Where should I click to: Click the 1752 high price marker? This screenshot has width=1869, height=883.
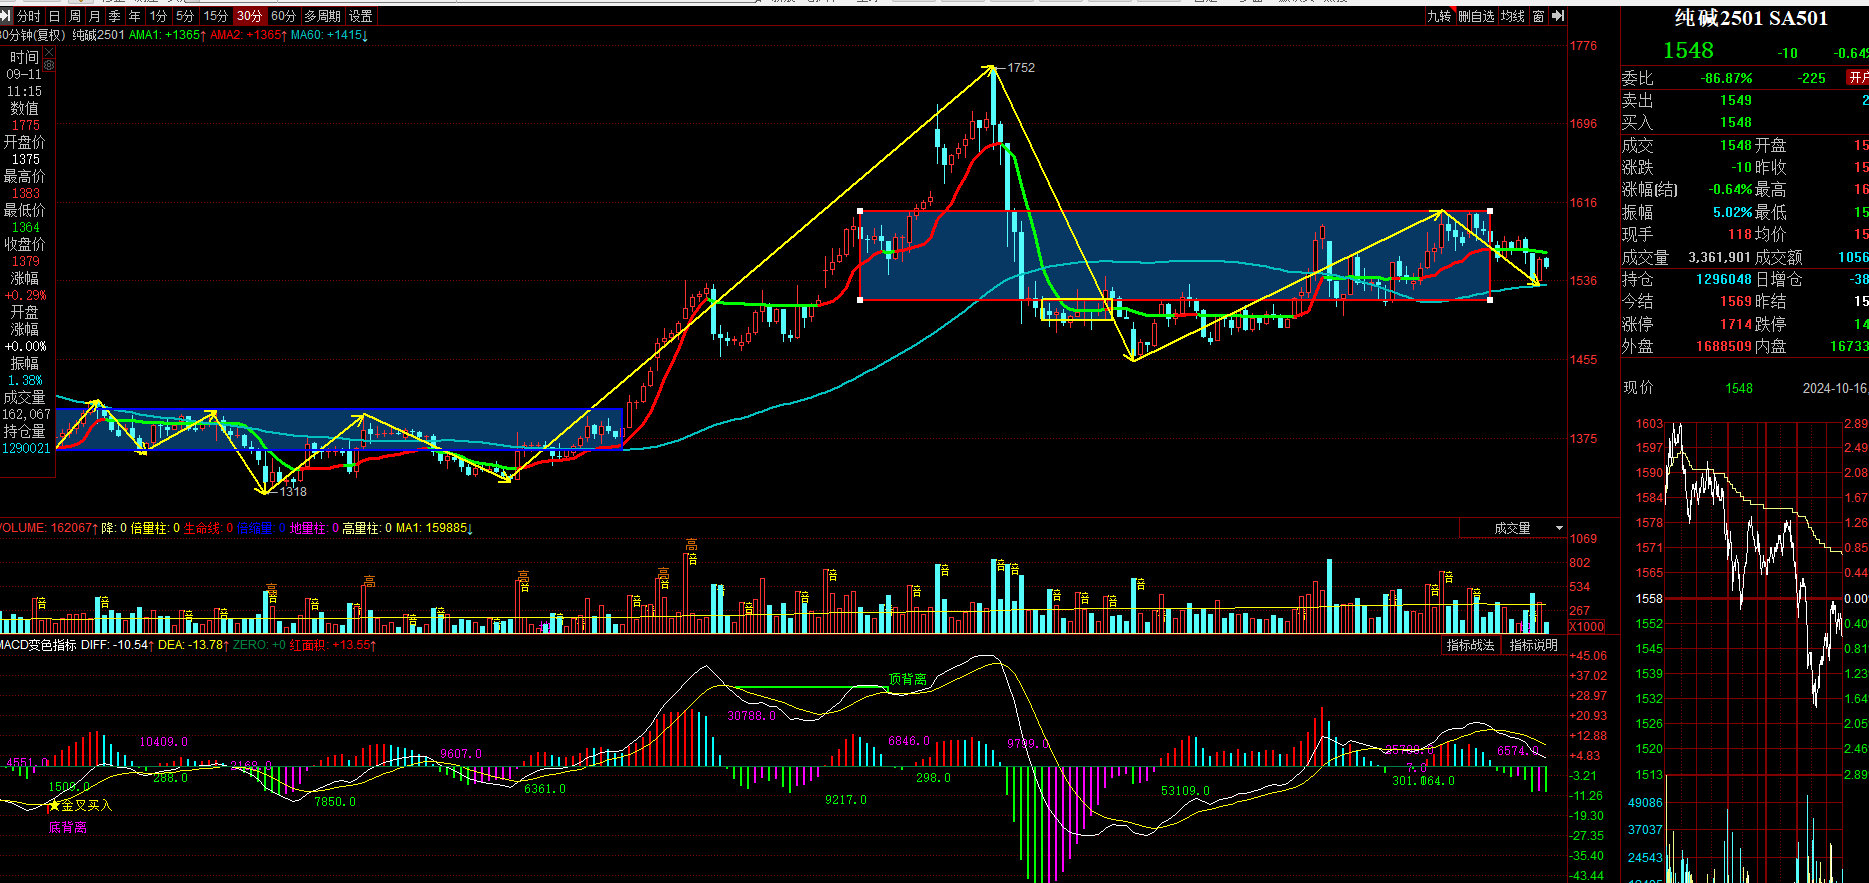pos(1021,68)
